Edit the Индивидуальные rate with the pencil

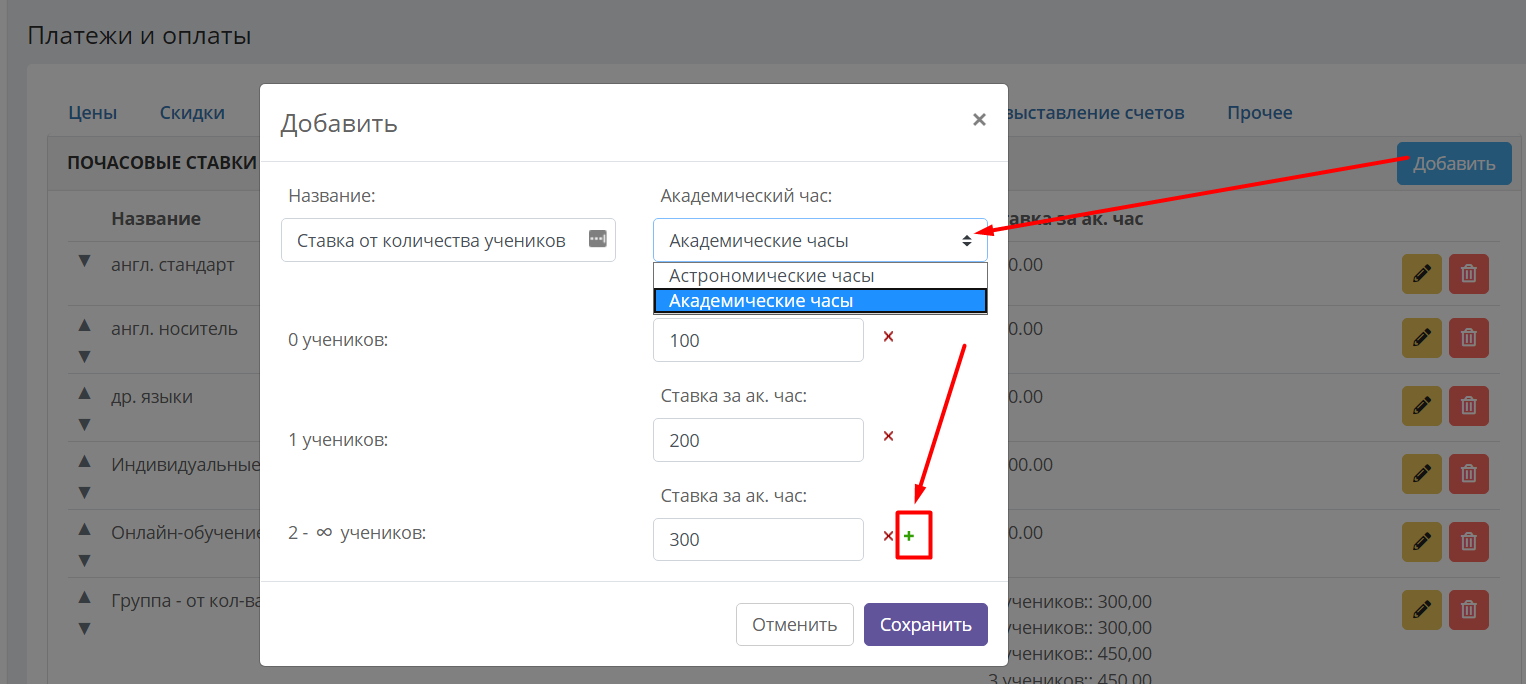(1421, 474)
